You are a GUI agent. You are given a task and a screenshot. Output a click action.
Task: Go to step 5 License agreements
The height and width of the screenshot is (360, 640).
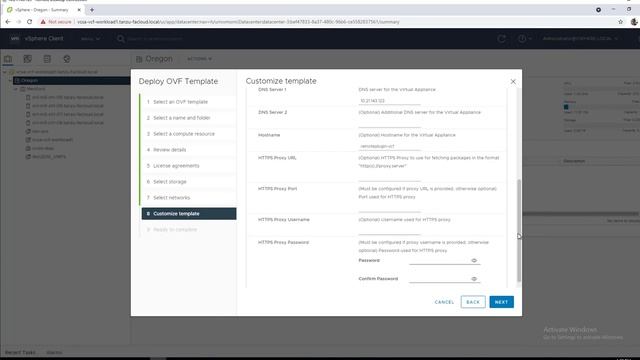pos(189,165)
